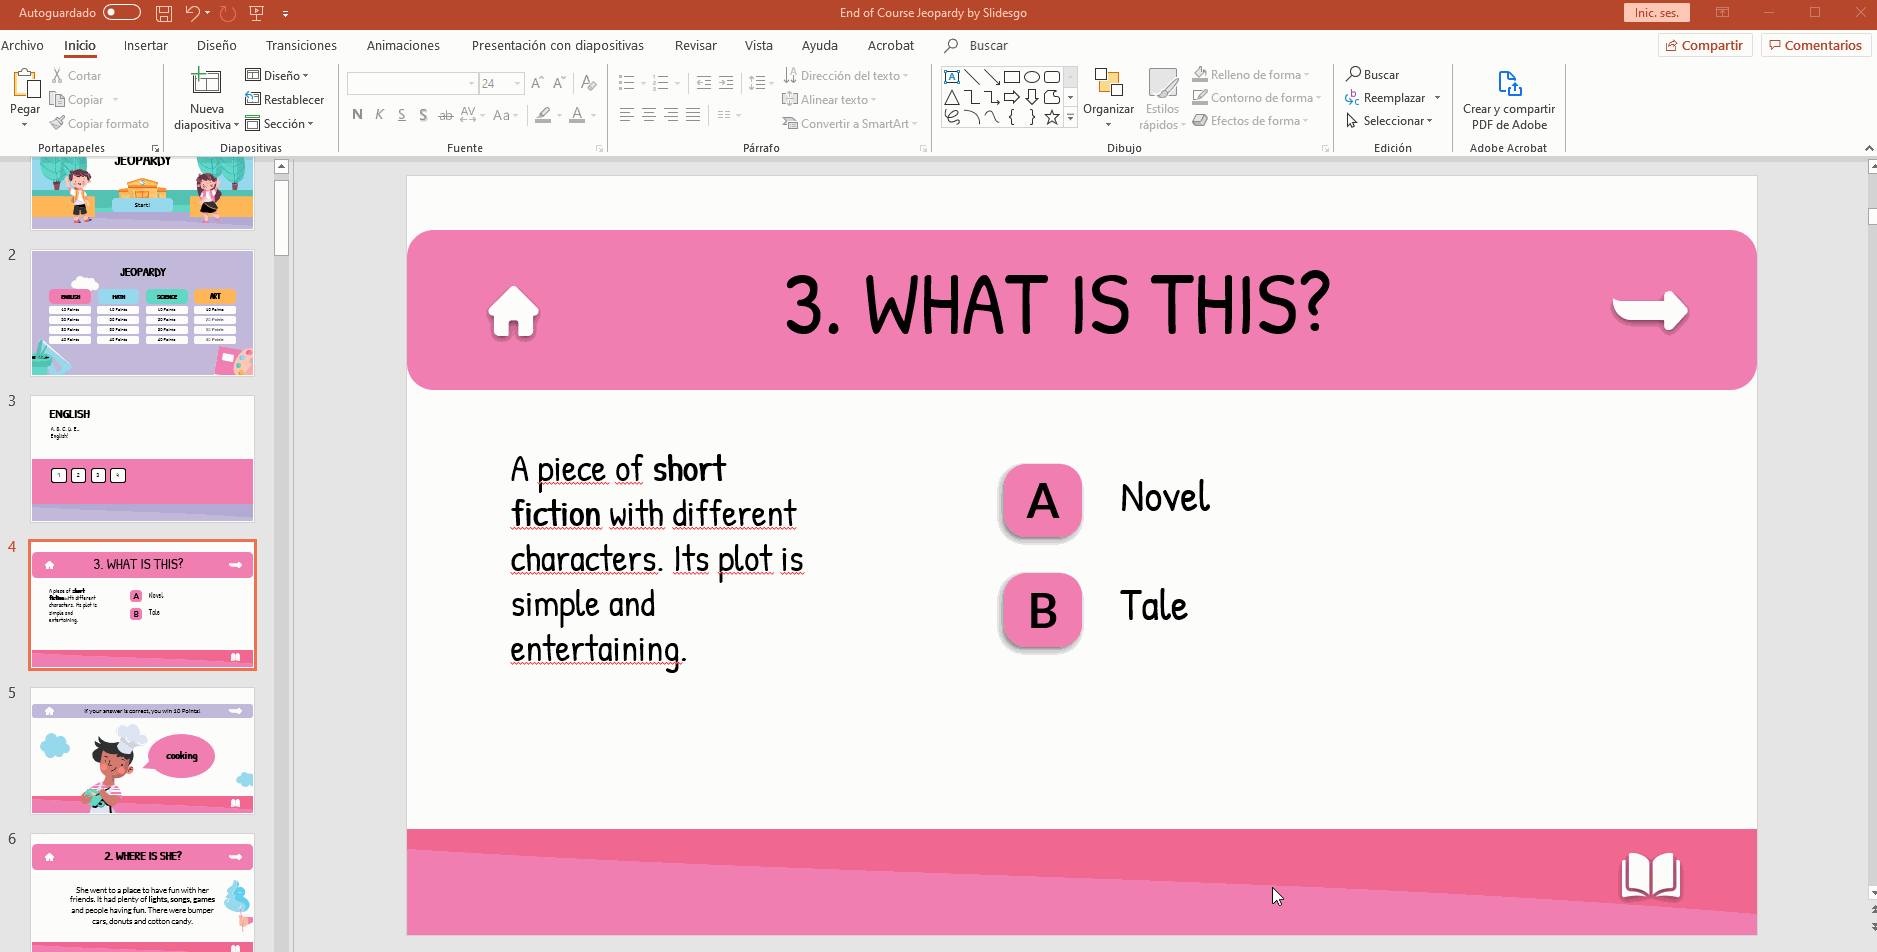Select the oval shape in gallery
The height and width of the screenshot is (952, 1877).
coord(1032,77)
